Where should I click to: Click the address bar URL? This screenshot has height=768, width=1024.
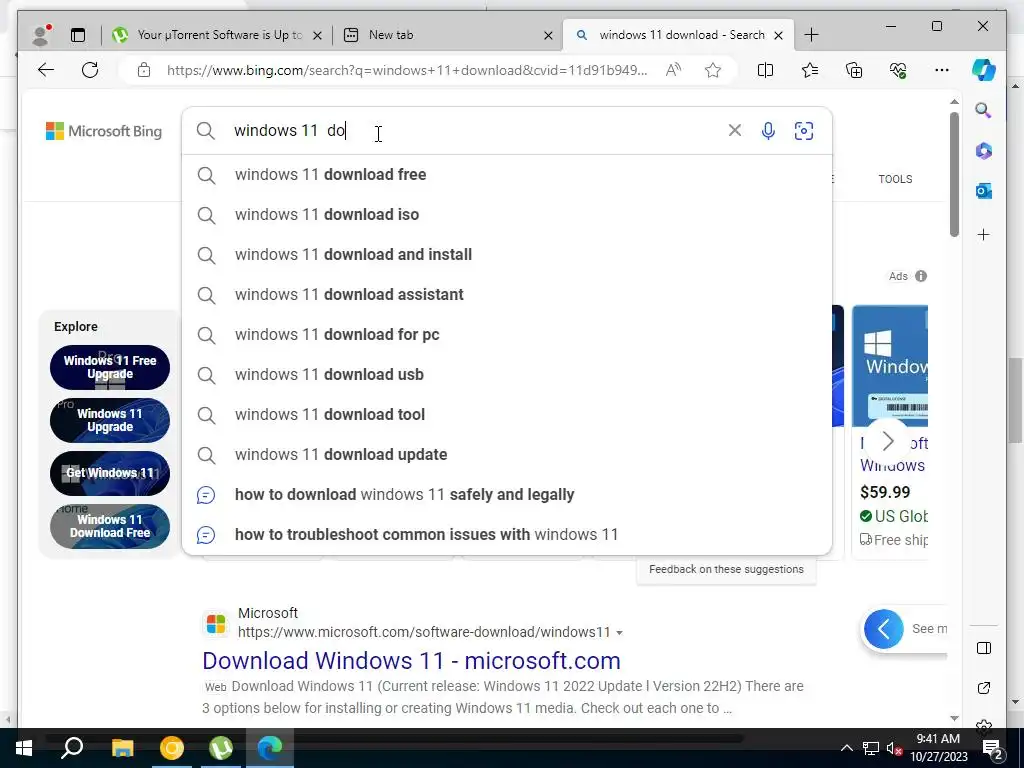point(407,70)
